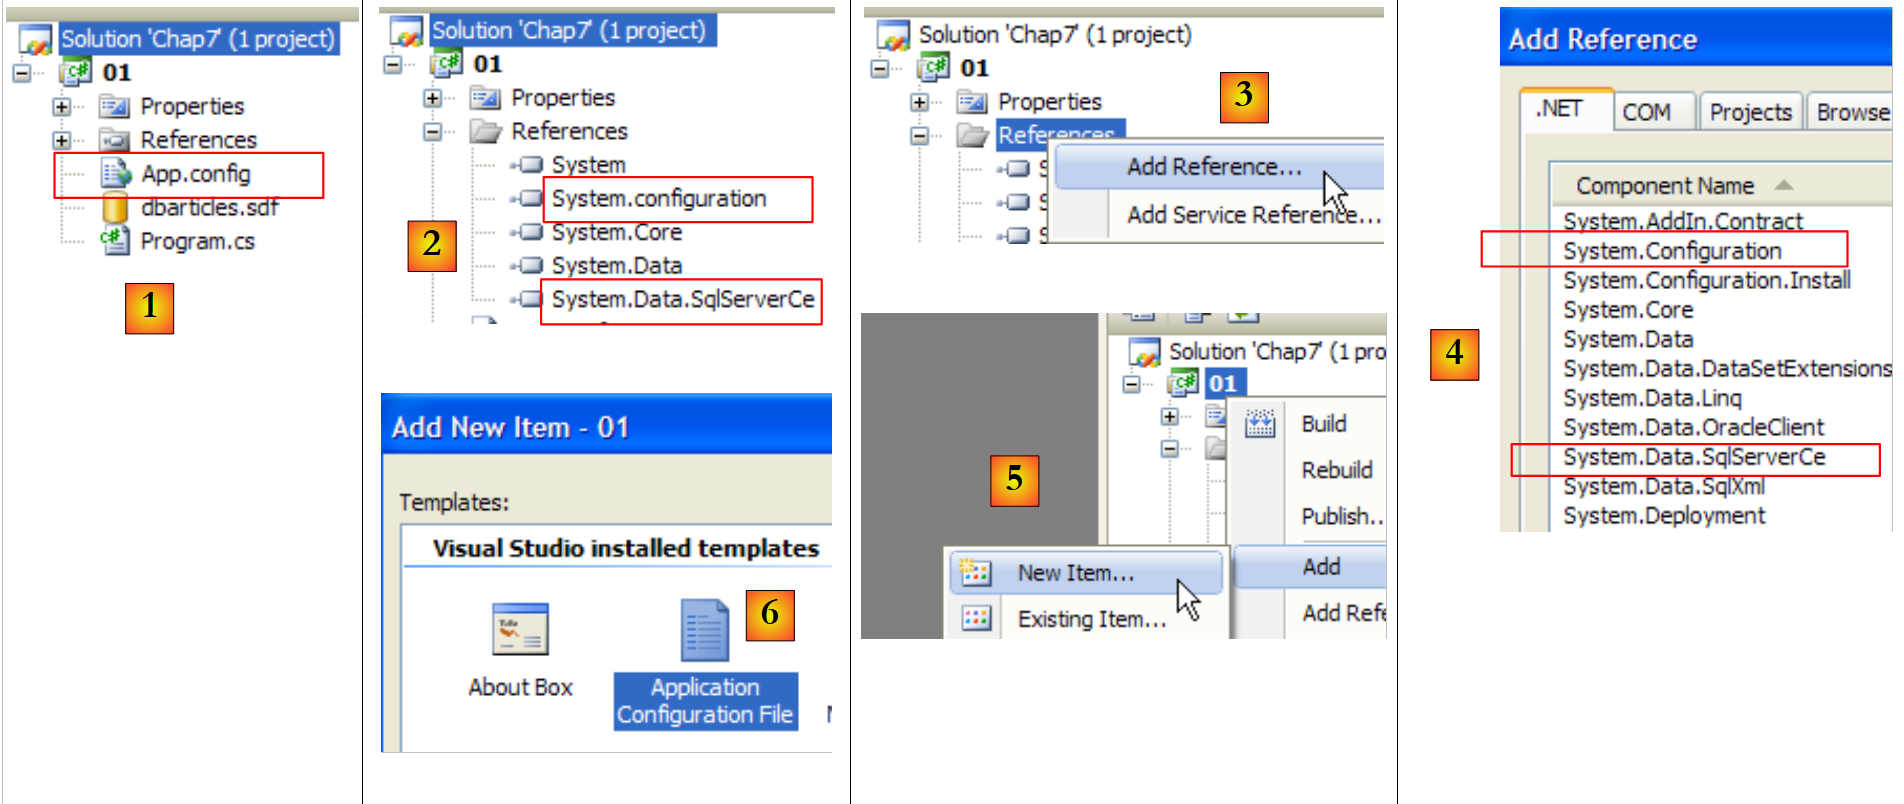Expand the collapsed References node above App.config

(62, 140)
